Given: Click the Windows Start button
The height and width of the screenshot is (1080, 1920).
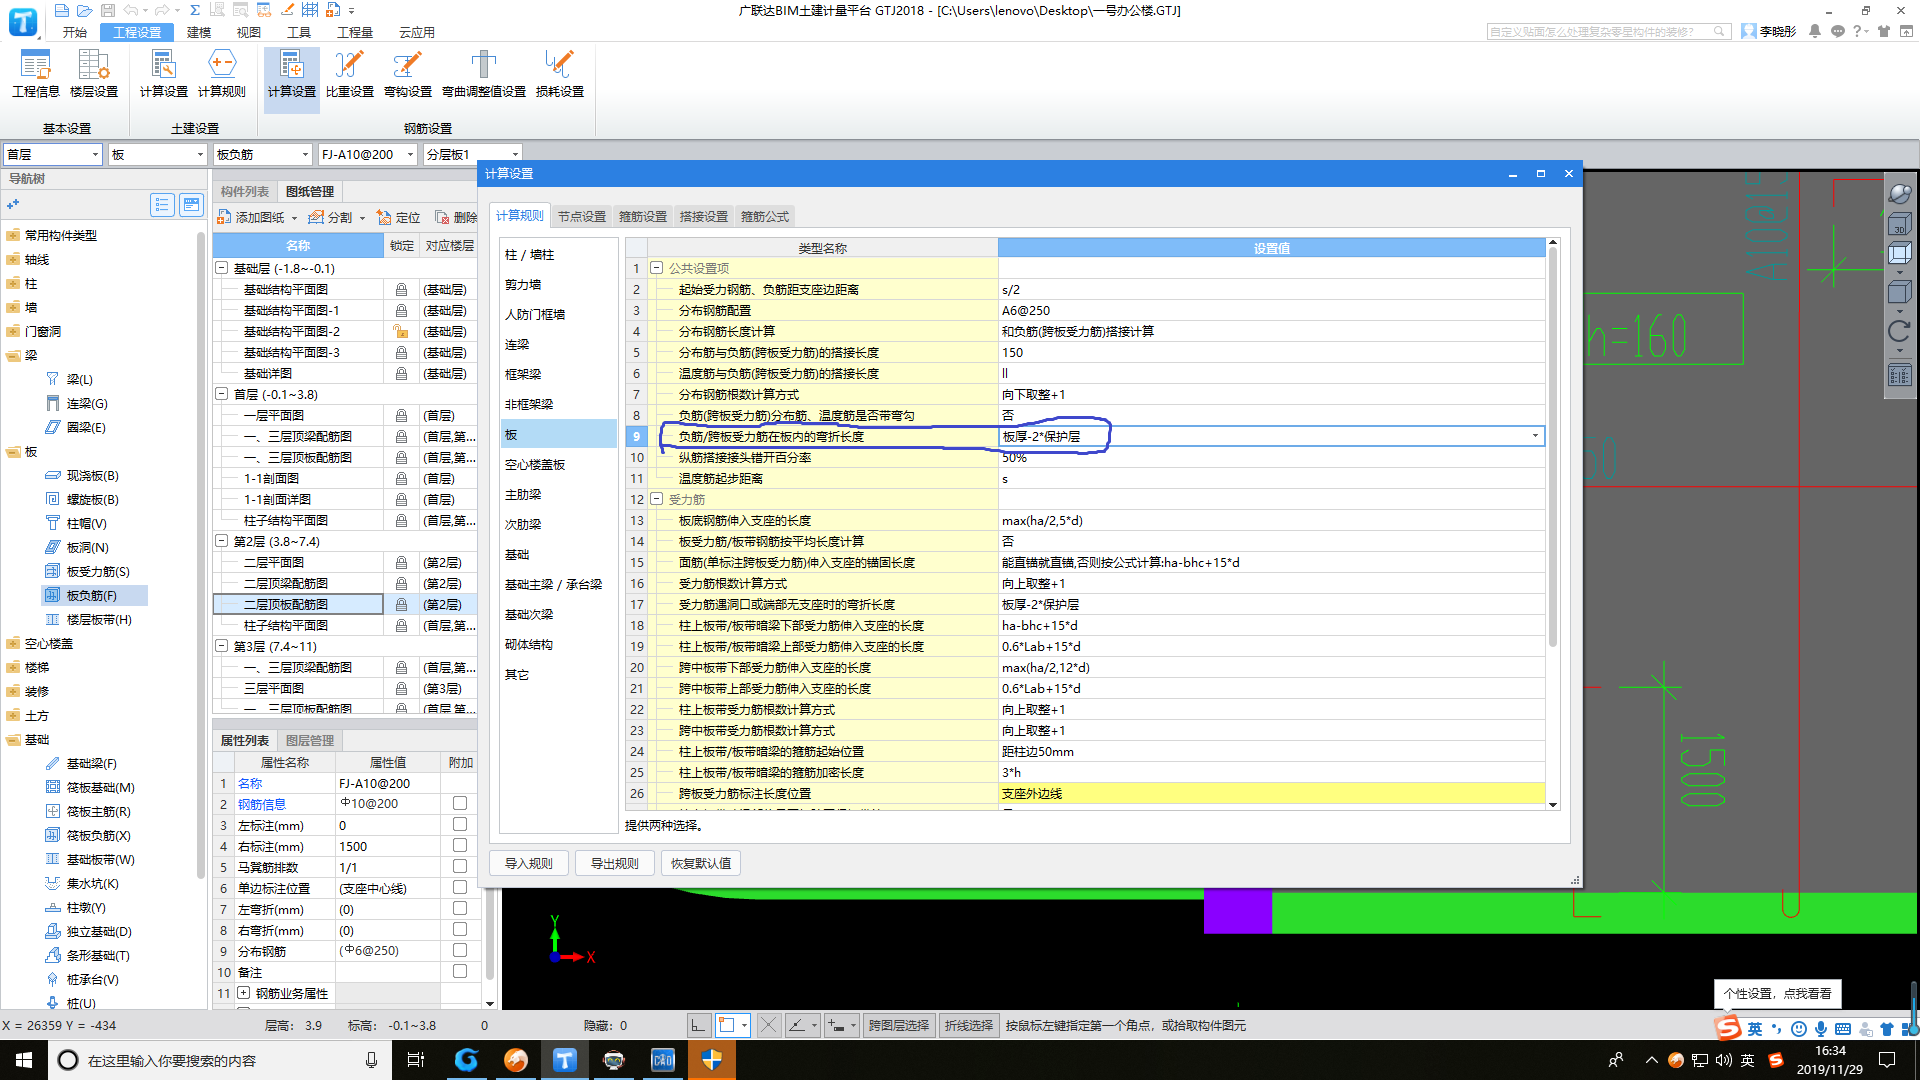Looking at the screenshot, I should 24,1060.
